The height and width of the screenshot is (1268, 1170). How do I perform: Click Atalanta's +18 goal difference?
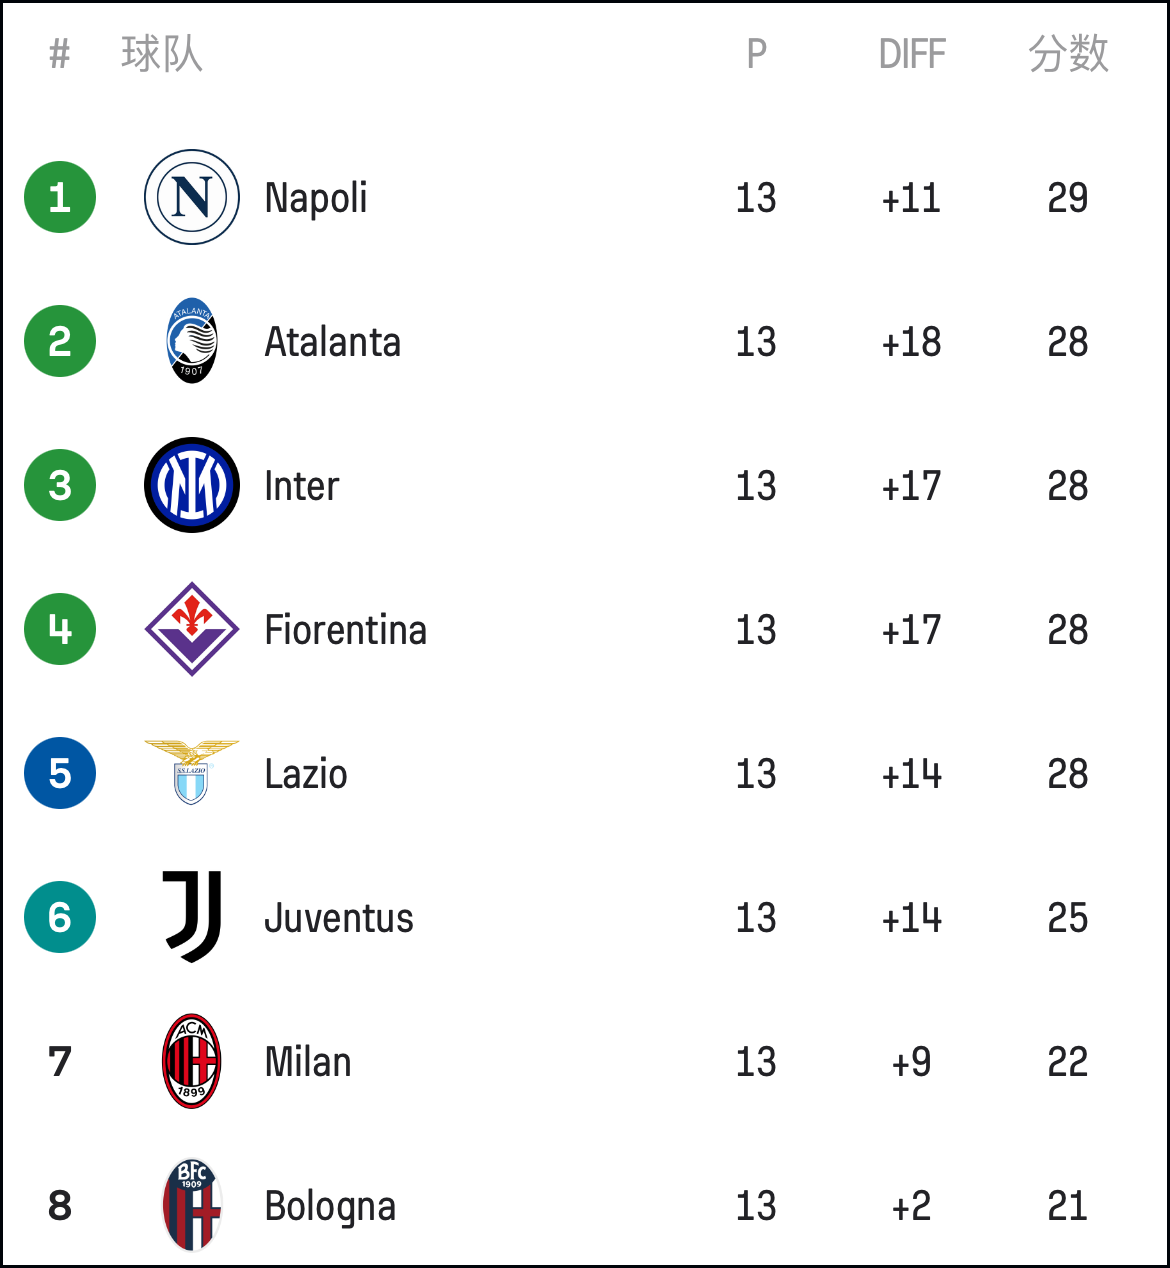(911, 342)
